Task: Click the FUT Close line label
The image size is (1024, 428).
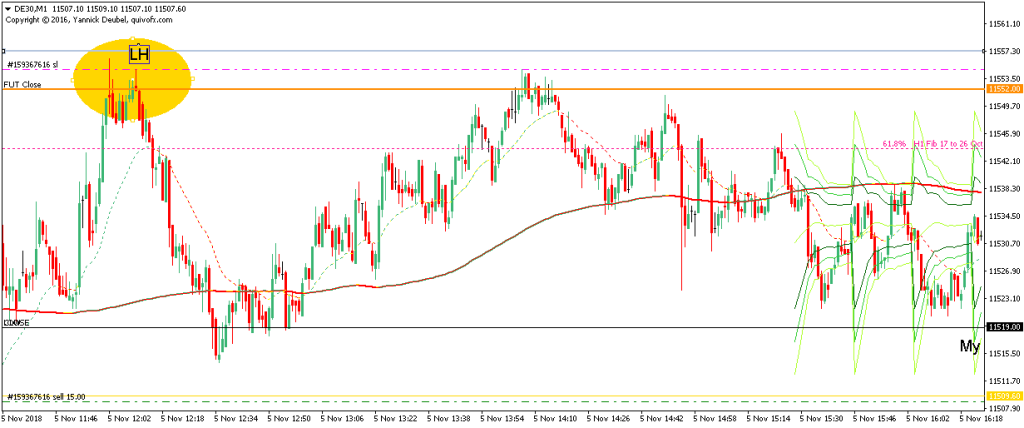Action: coord(22,85)
